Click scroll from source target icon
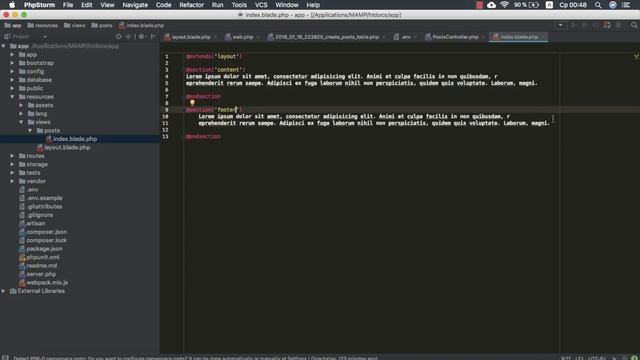This screenshot has width=640, height=360. pos(118,37)
